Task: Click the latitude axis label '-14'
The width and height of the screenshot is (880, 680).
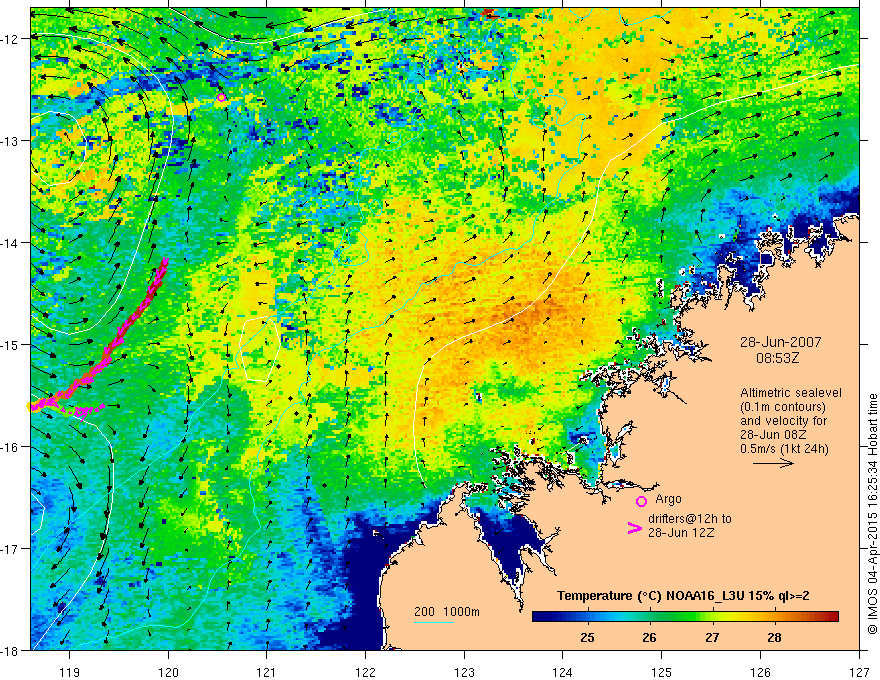Action: click(x=11, y=243)
